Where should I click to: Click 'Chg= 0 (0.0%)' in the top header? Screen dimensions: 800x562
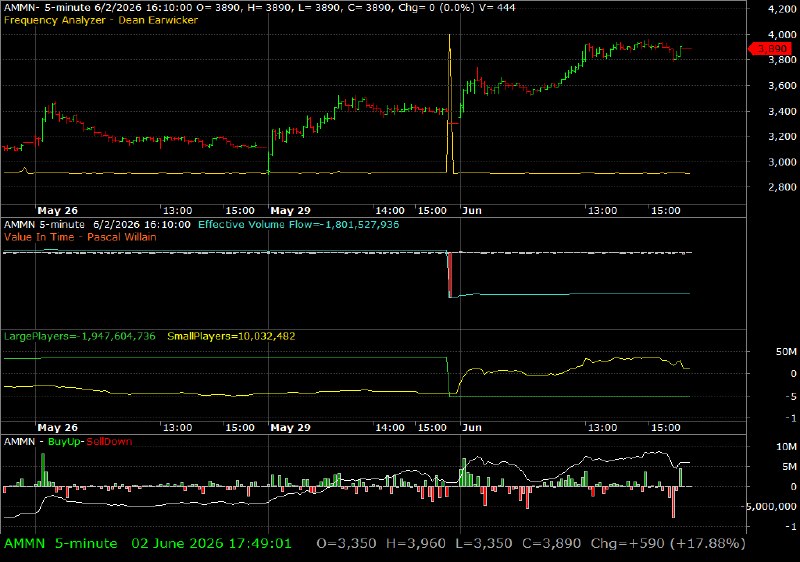[438, 8]
